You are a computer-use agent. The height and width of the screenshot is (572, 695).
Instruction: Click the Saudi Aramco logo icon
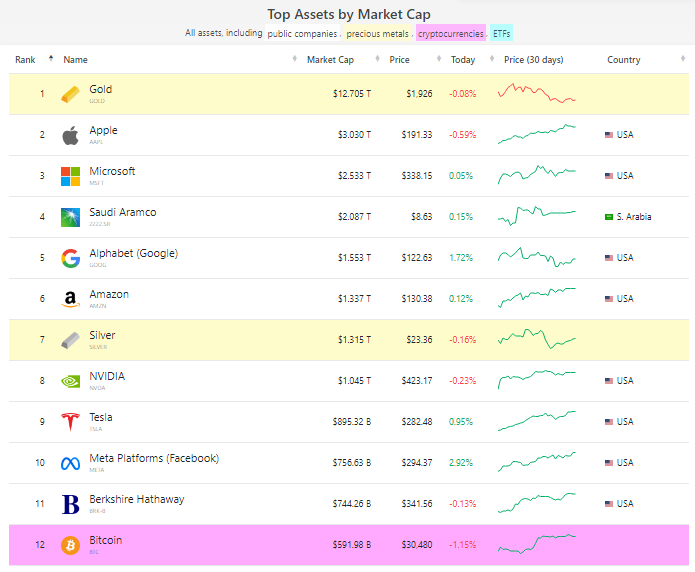[70, 217]
